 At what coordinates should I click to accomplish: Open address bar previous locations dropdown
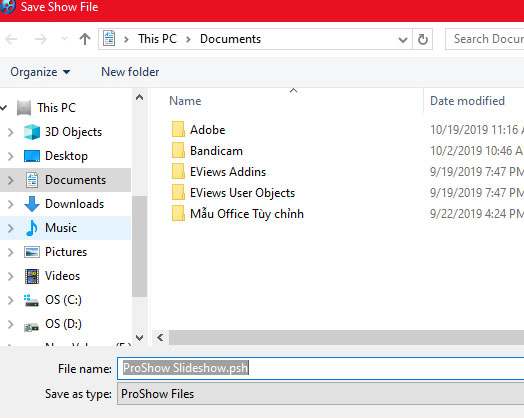click(403, 40)
